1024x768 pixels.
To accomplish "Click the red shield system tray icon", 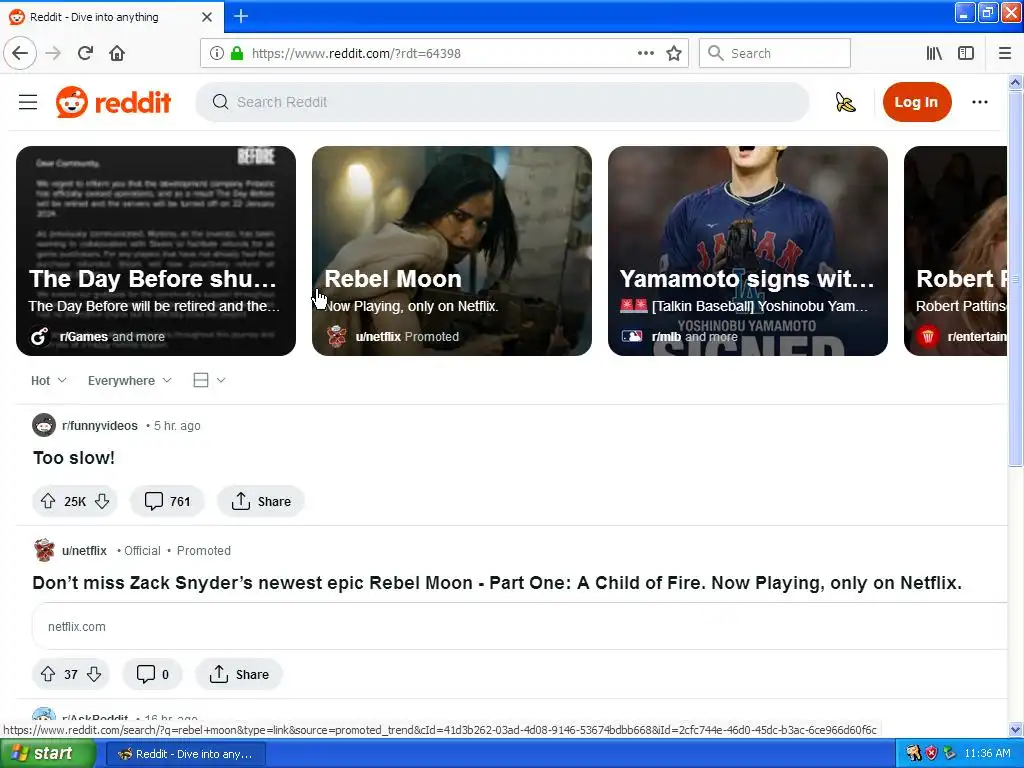I will pyautogui.click(x=932, y=754).
